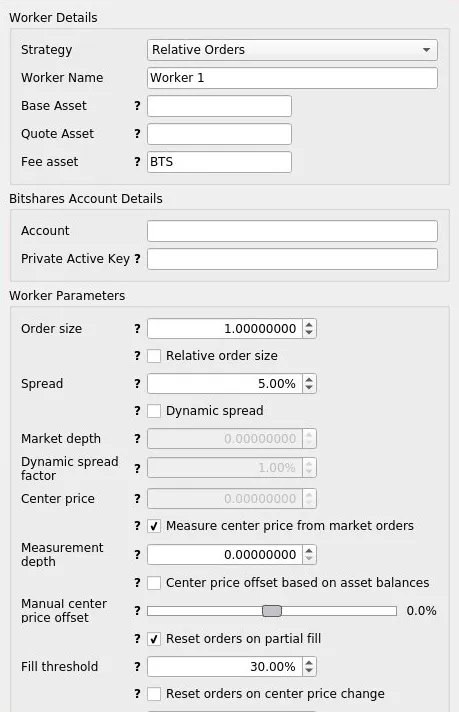Viewport: 459px width, 712px height.
Task: Open the Center price help icon
Action: point(137,499)
